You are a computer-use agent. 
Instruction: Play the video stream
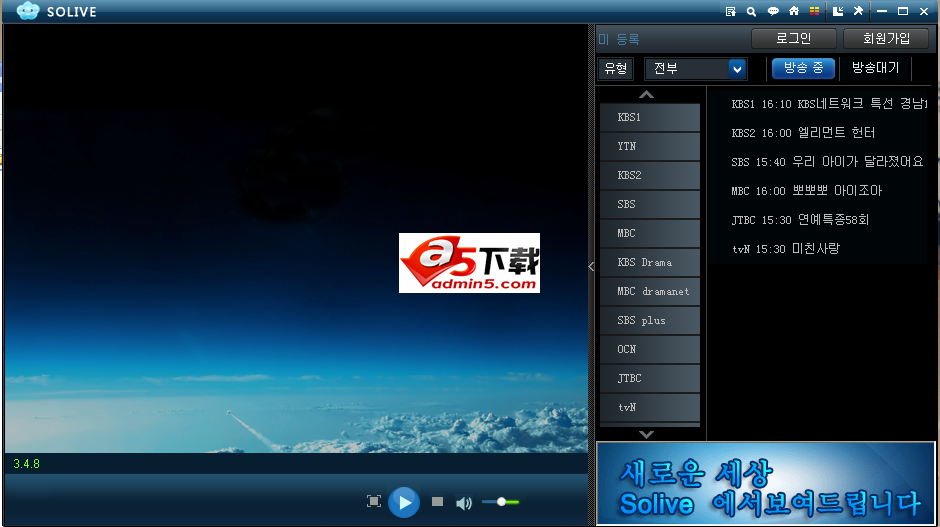coord(404,502)
